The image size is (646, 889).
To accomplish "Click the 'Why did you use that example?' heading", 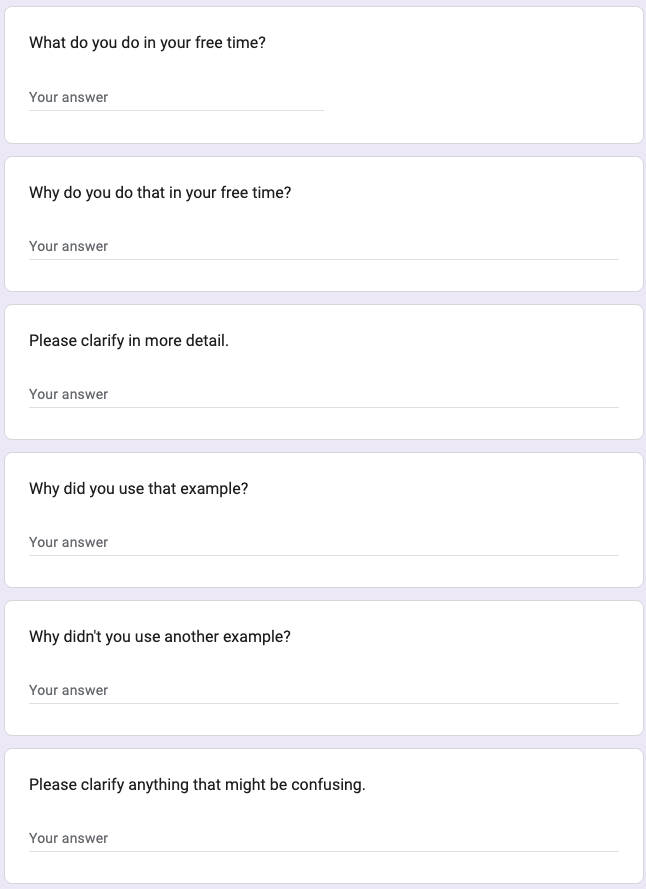I will click(138, 489).
